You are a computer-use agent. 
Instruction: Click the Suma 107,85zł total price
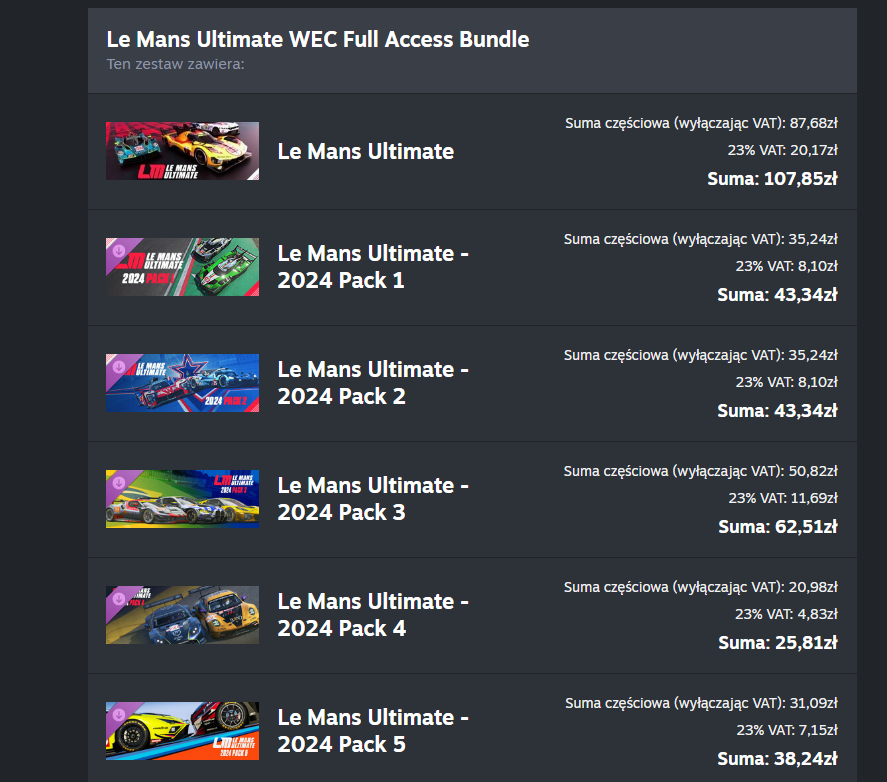pyautogui.click(x=772, y=179)
